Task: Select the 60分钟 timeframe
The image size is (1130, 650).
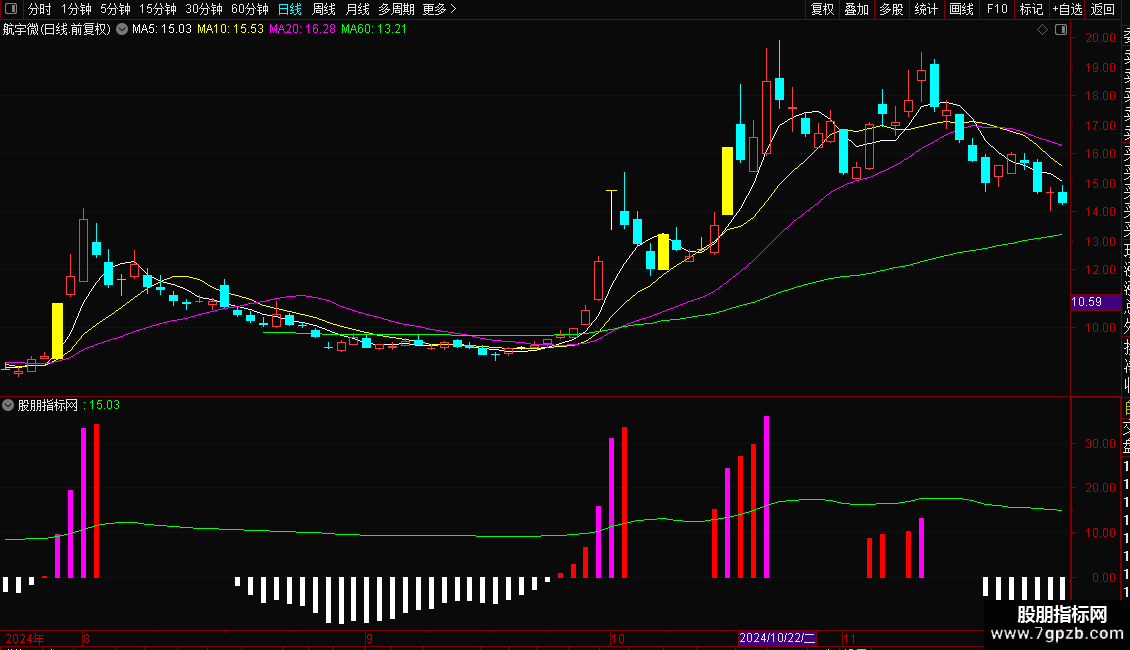Action: pyautogui.click(x=250, y=9)
